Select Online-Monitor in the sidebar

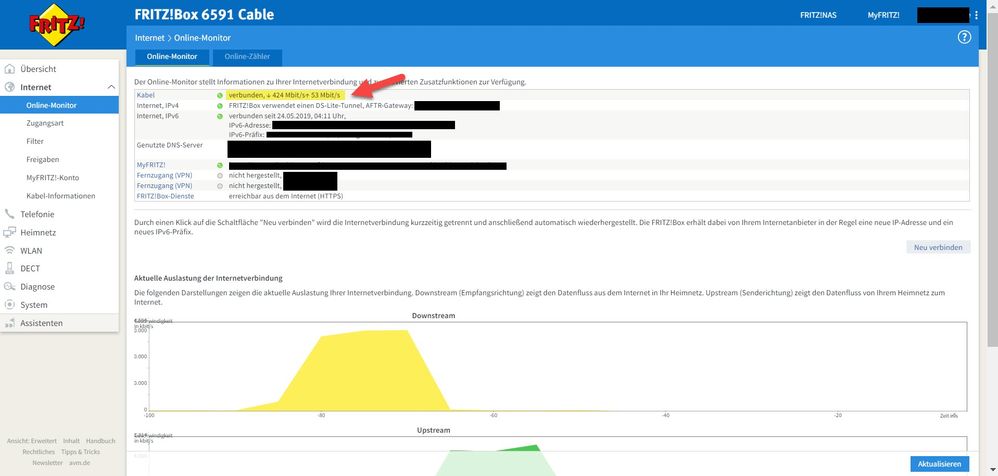point(59,105)
